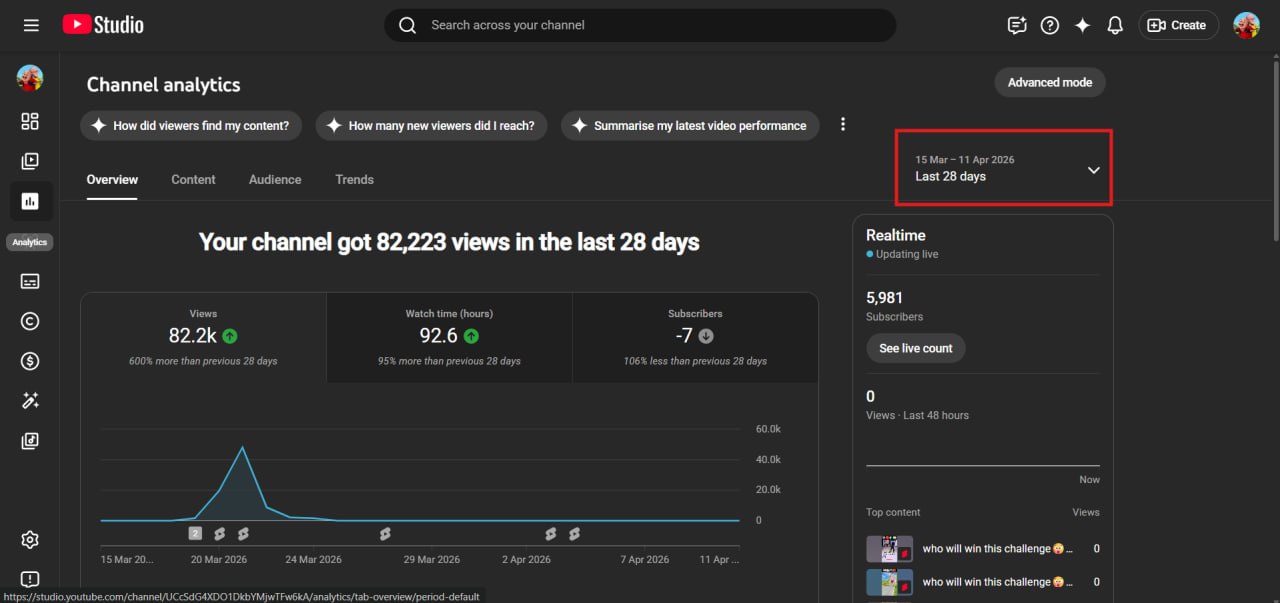Image resolution: width=1280 pixels, height=603 pixels.
Task: Open the send feedback icon in top bar
Action: tap(1017, 26)
